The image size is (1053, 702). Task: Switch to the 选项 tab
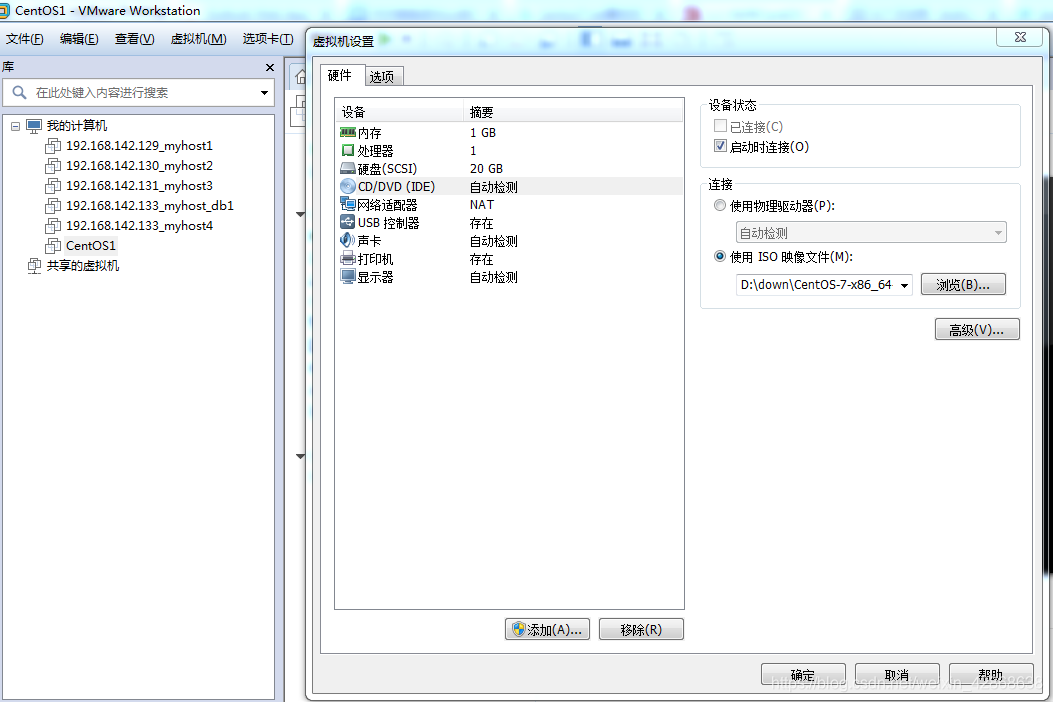(x=382, y=77)
